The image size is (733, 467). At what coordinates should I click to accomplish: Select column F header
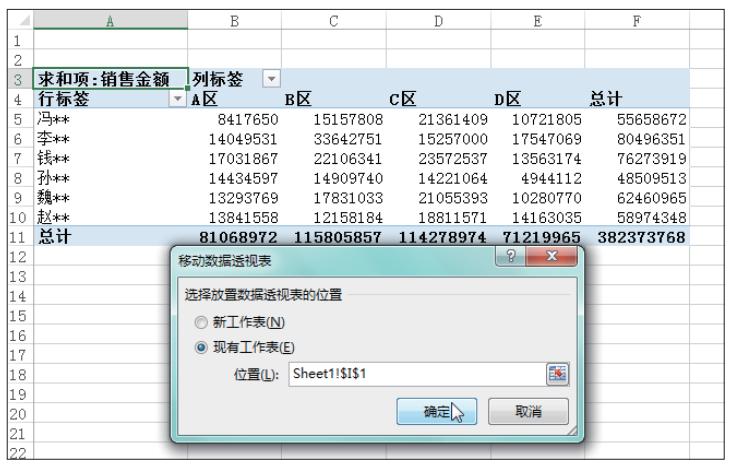pyautogui.click(x=637, y=21)
